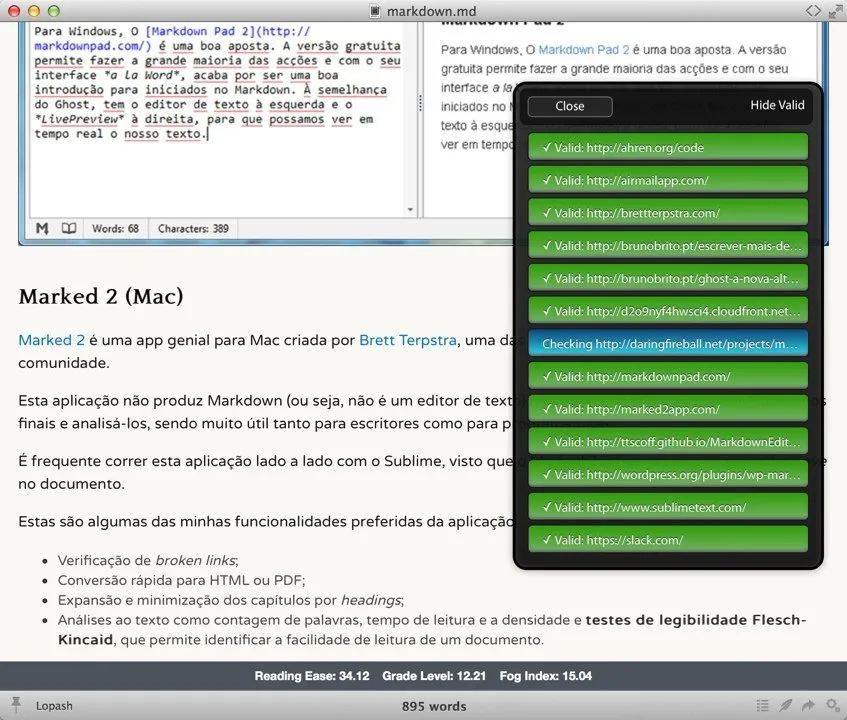Click the Fog Index: 15.04 statistic
Image resolution: width=847 pixels, height=720 pixels.
(546, 676)
